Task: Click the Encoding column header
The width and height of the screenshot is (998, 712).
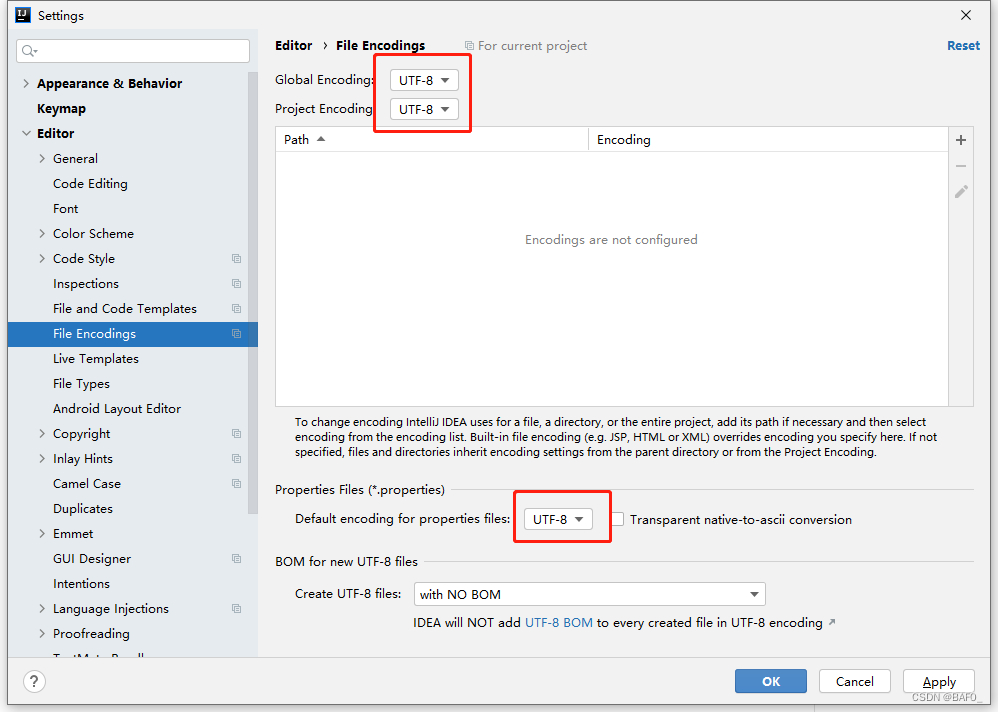Action: click(768, 139)
